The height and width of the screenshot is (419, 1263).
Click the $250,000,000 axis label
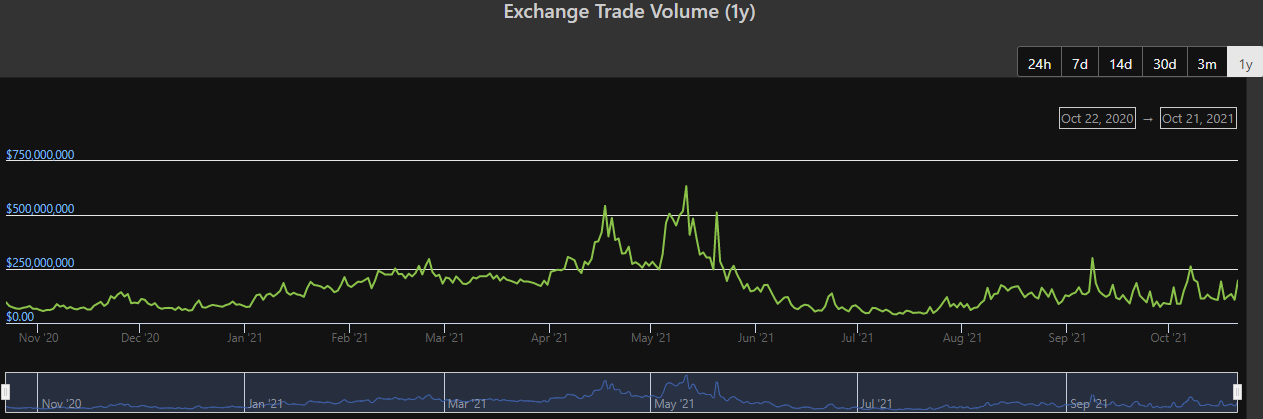[x=41, y=263]
